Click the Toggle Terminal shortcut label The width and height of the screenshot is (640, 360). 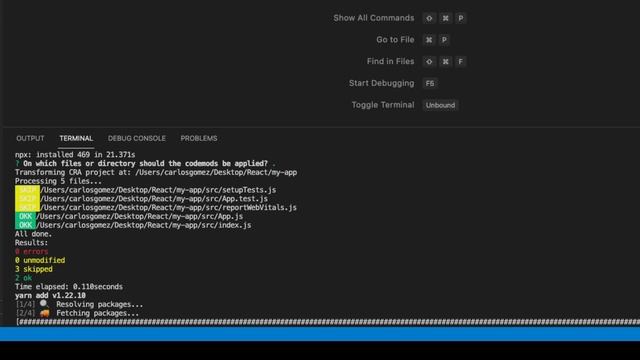click(383, 105)
